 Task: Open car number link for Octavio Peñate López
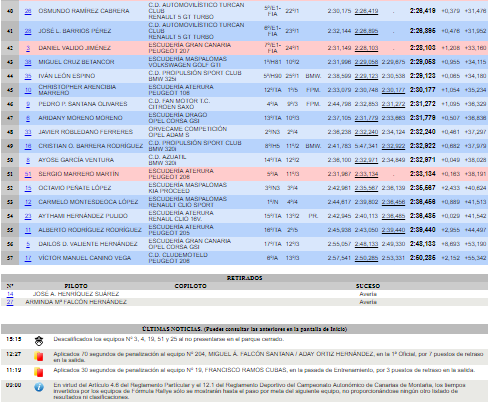tap(28, 188)
